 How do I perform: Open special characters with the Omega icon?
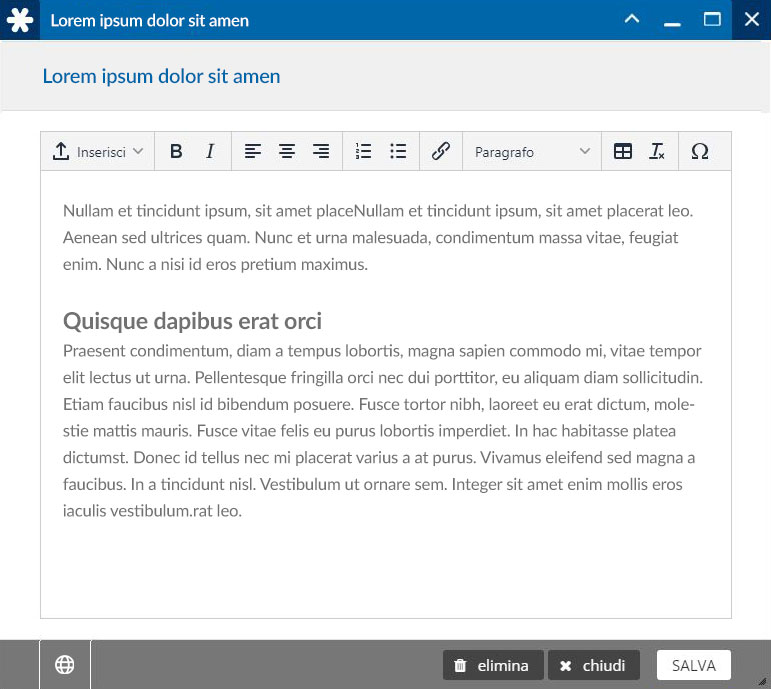coord(700,151)
